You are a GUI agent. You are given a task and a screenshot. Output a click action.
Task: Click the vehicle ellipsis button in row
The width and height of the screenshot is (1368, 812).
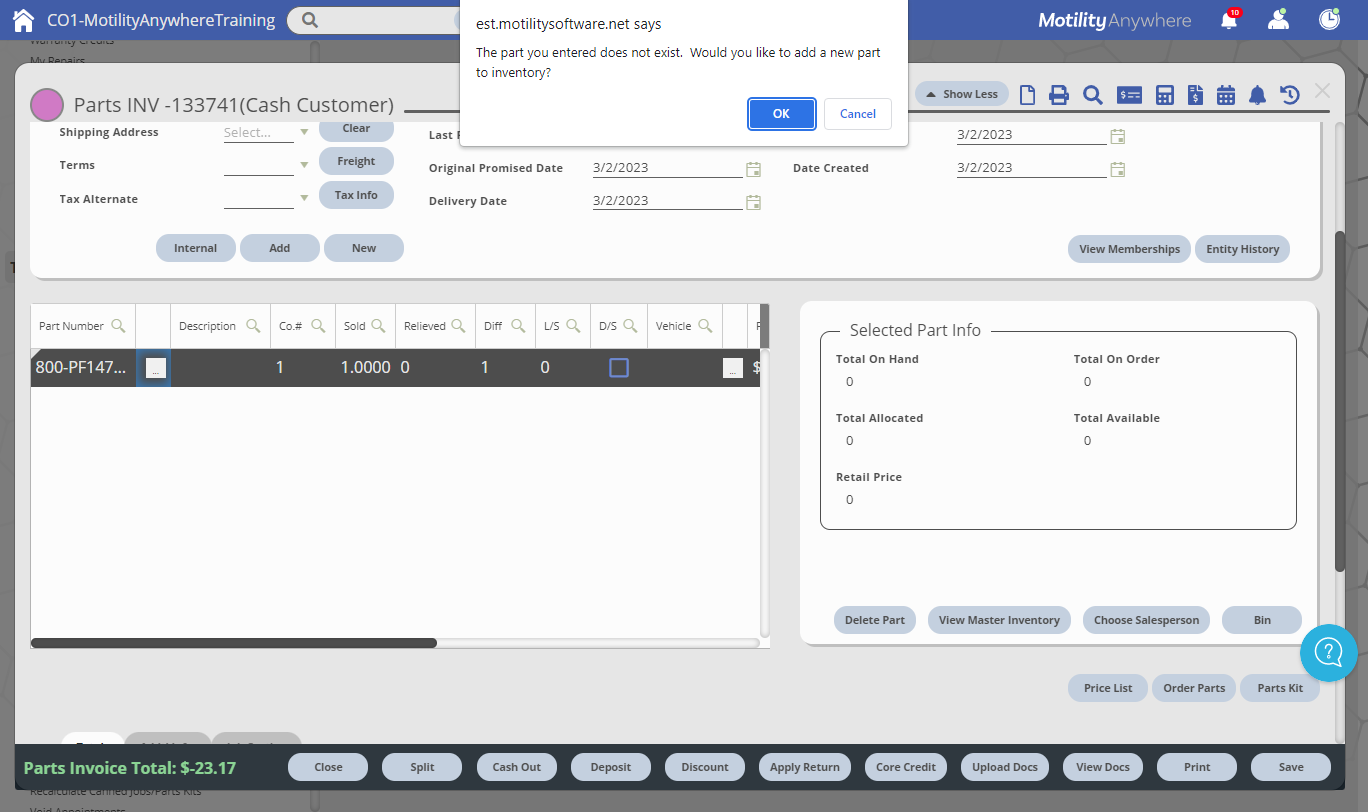(x=733, y=368)
